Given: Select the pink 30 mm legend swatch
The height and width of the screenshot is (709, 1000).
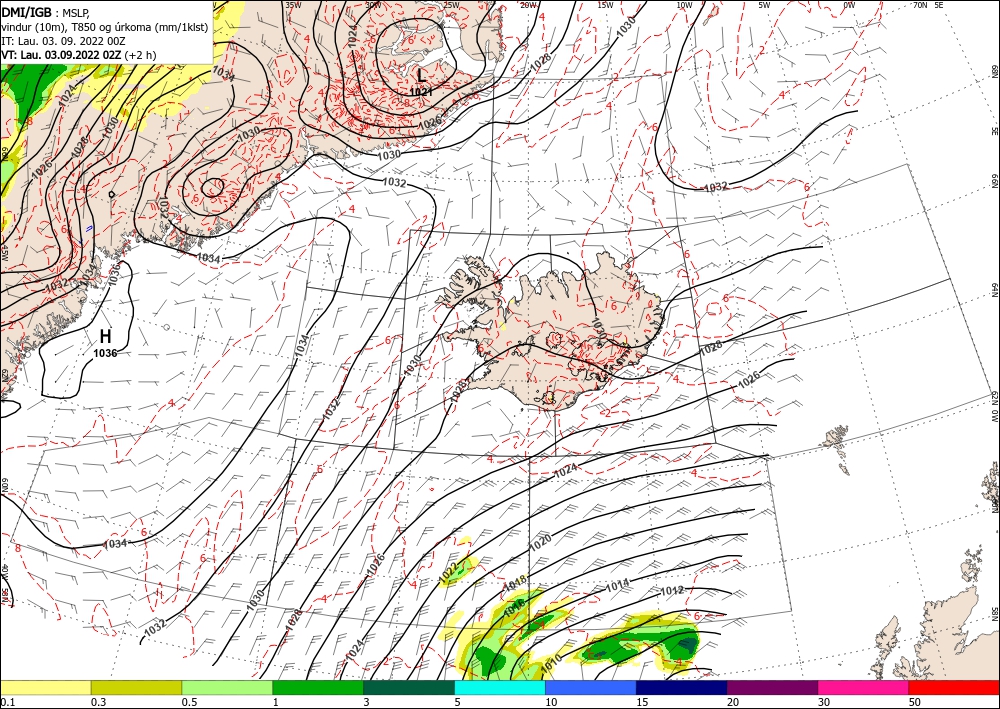Looking at the screenshot, I should coord(864,687).
